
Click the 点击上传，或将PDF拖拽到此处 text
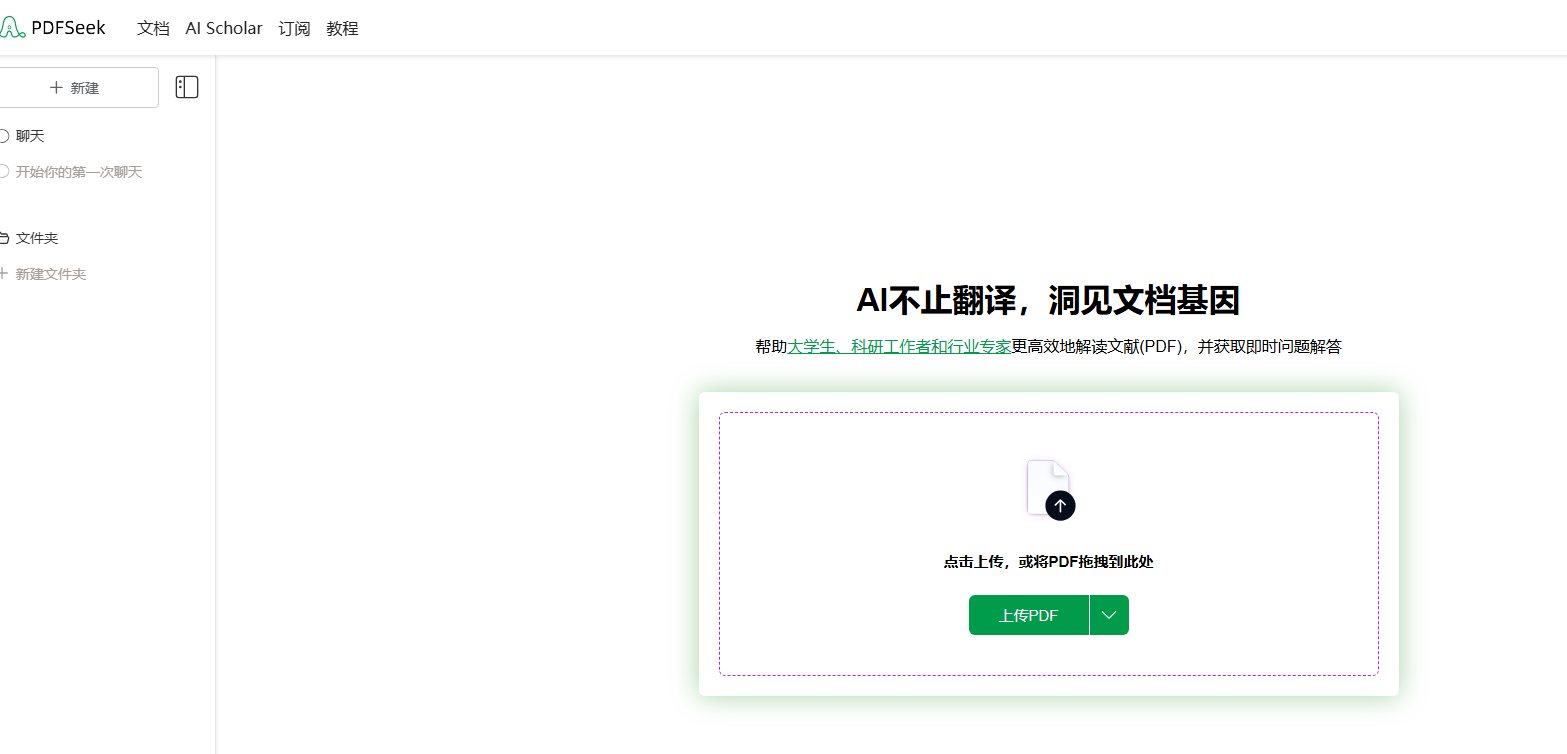click(1048, 562)
